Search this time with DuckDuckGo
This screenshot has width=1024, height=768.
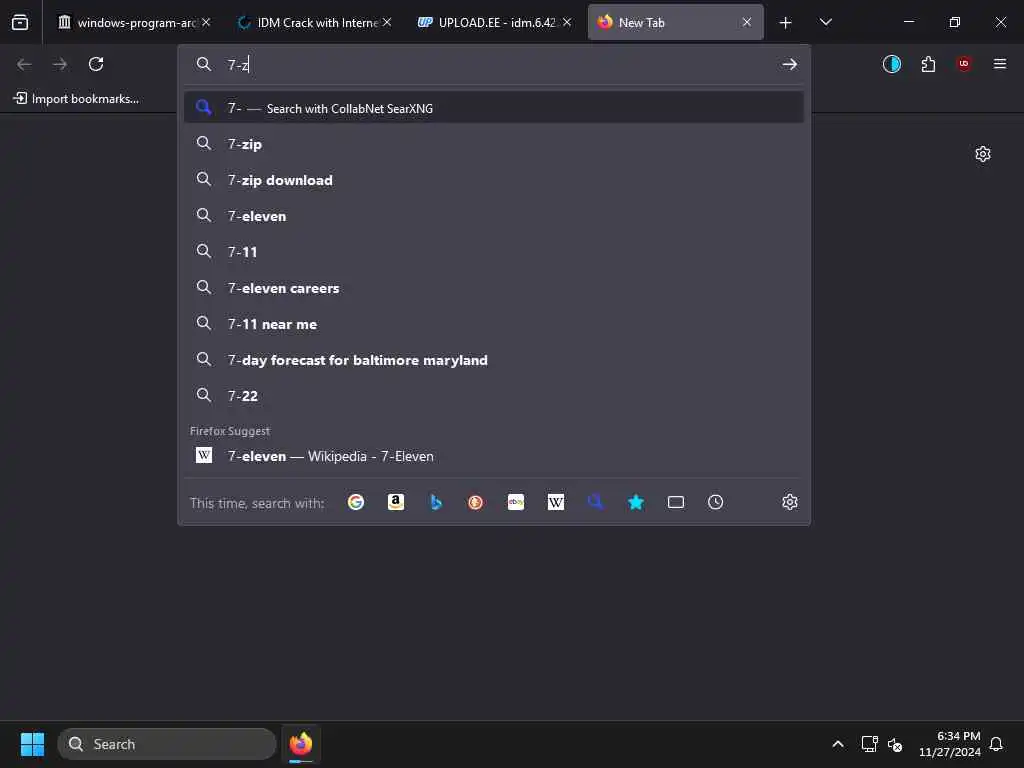pyautogui.click(x=476, y=502)
